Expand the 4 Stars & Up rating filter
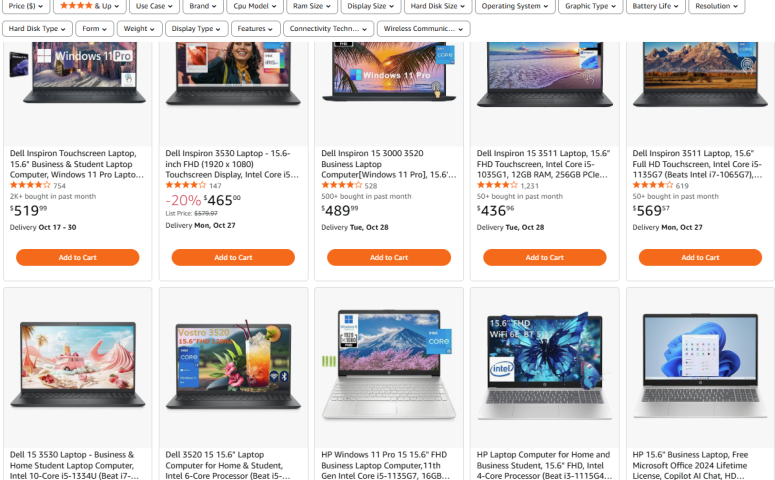Image resolution: width=775 pixels, height=480 pixels. point(89,6)
